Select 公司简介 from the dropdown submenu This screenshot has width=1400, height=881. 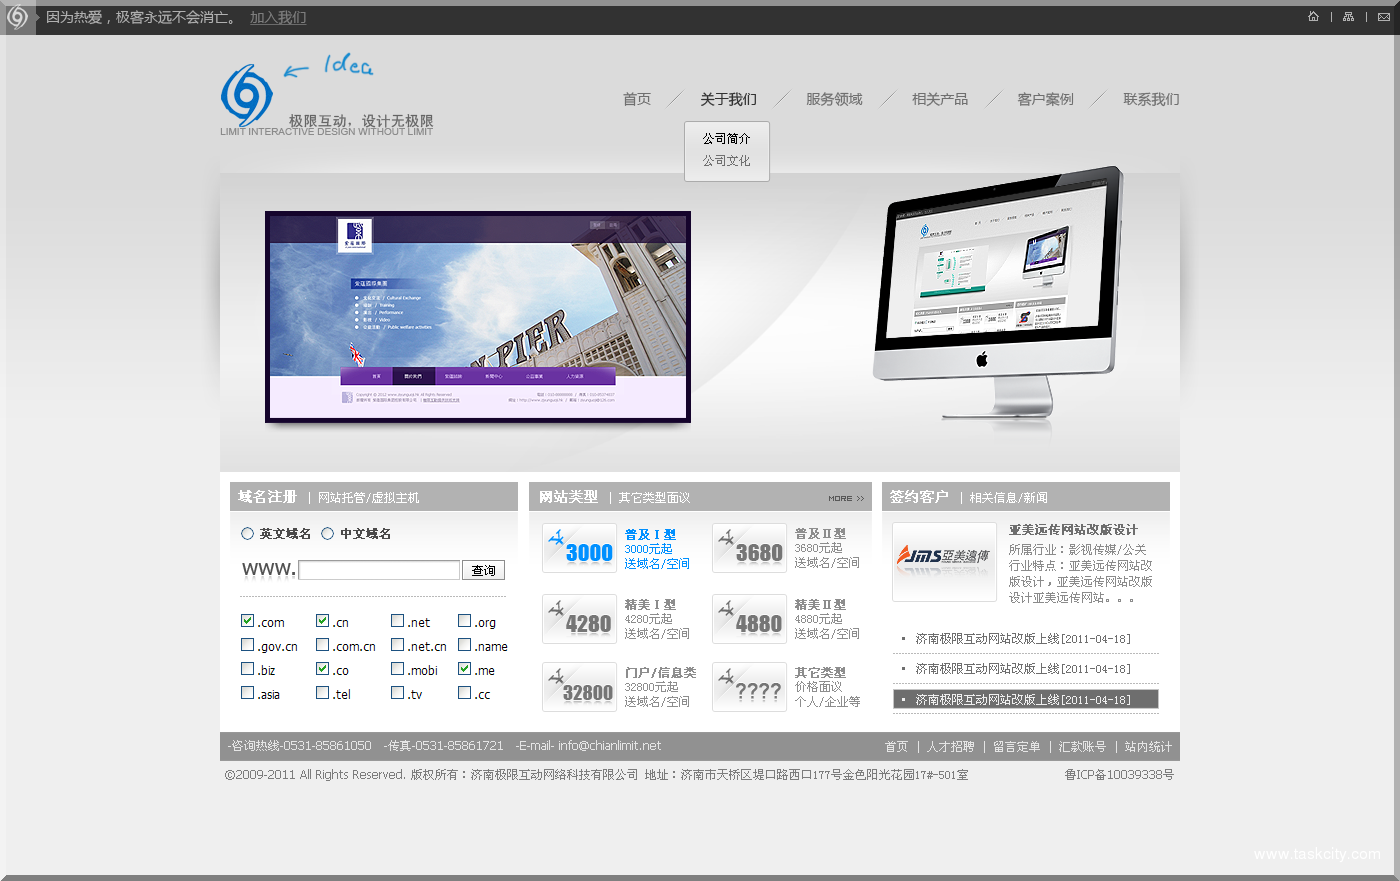726,139
